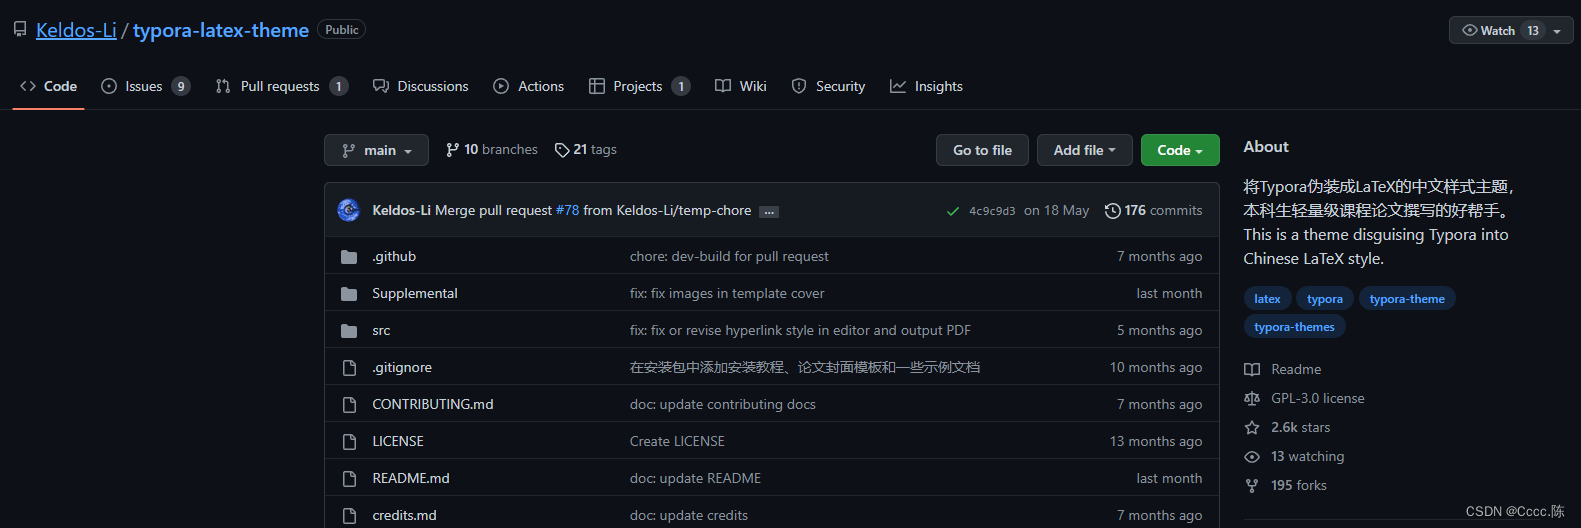View the 176 commits history

(x=1153, y=210)
